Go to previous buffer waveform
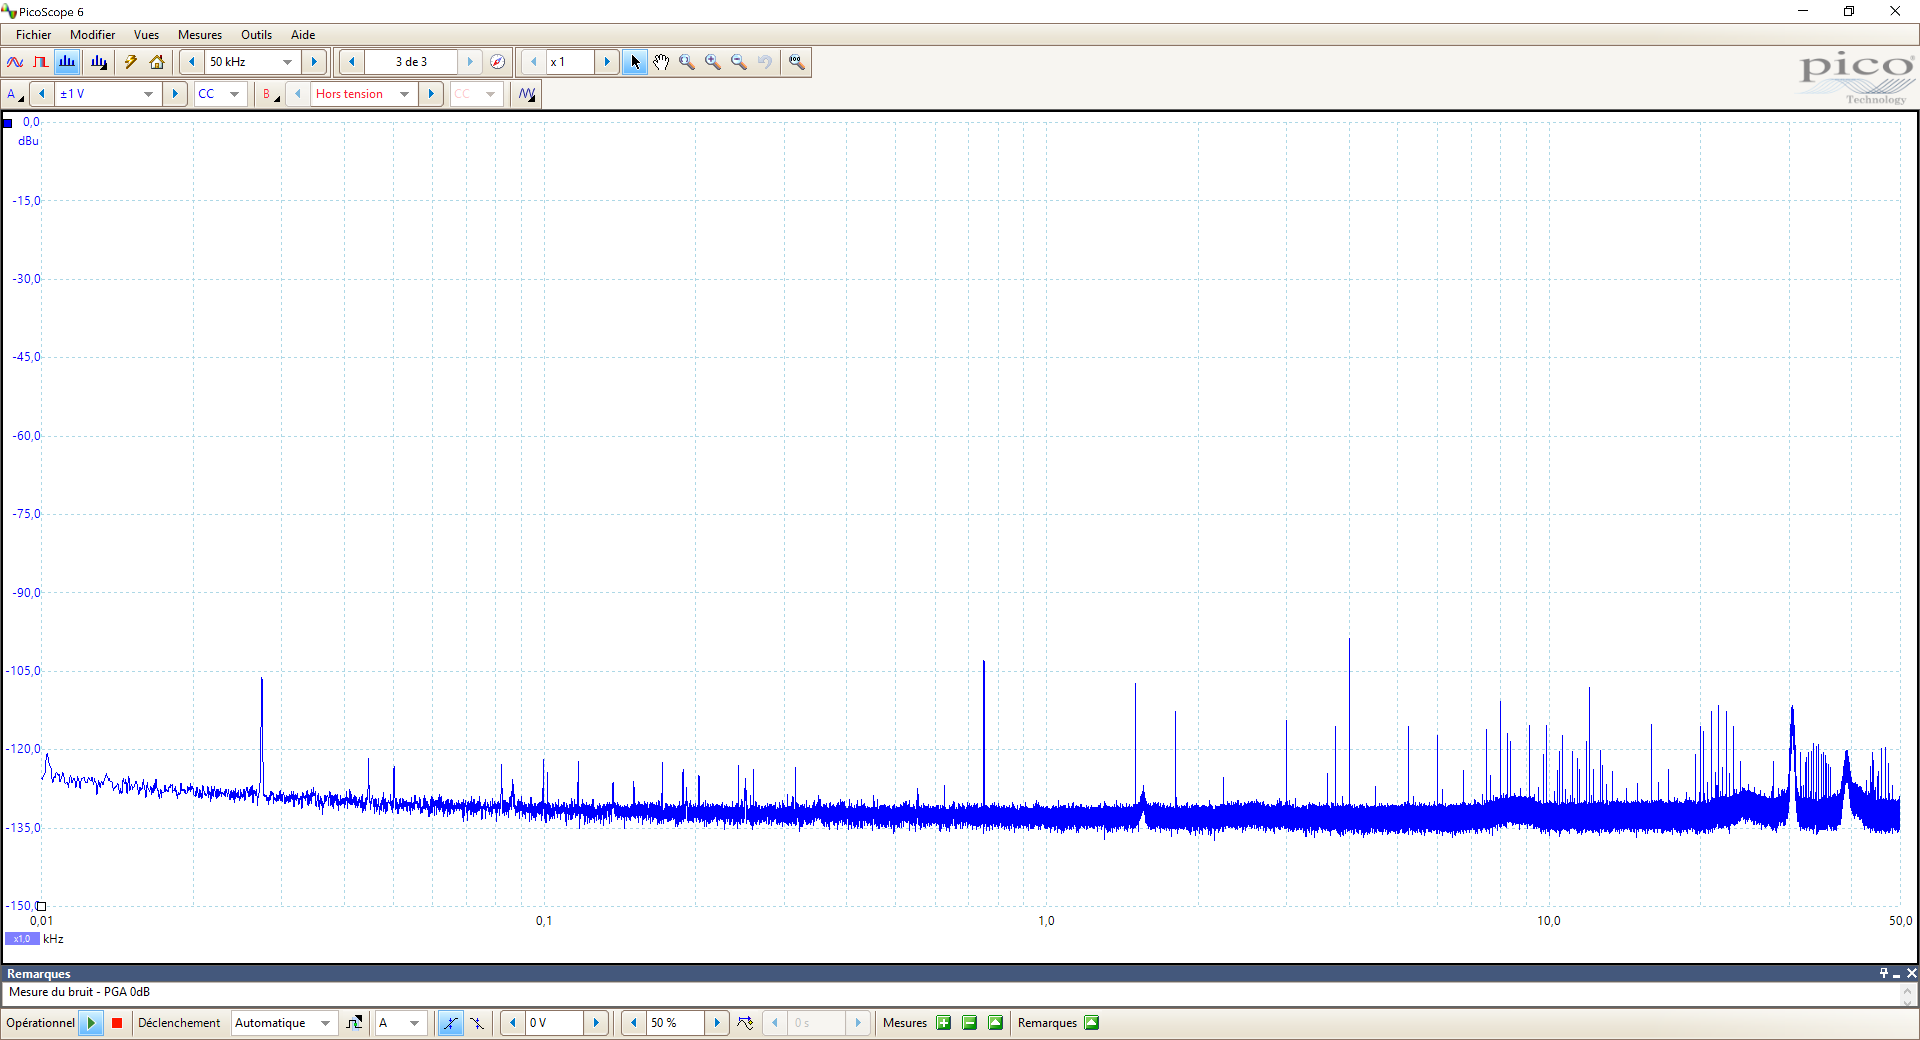The image size is (1920, 1040). pos(351,62)
